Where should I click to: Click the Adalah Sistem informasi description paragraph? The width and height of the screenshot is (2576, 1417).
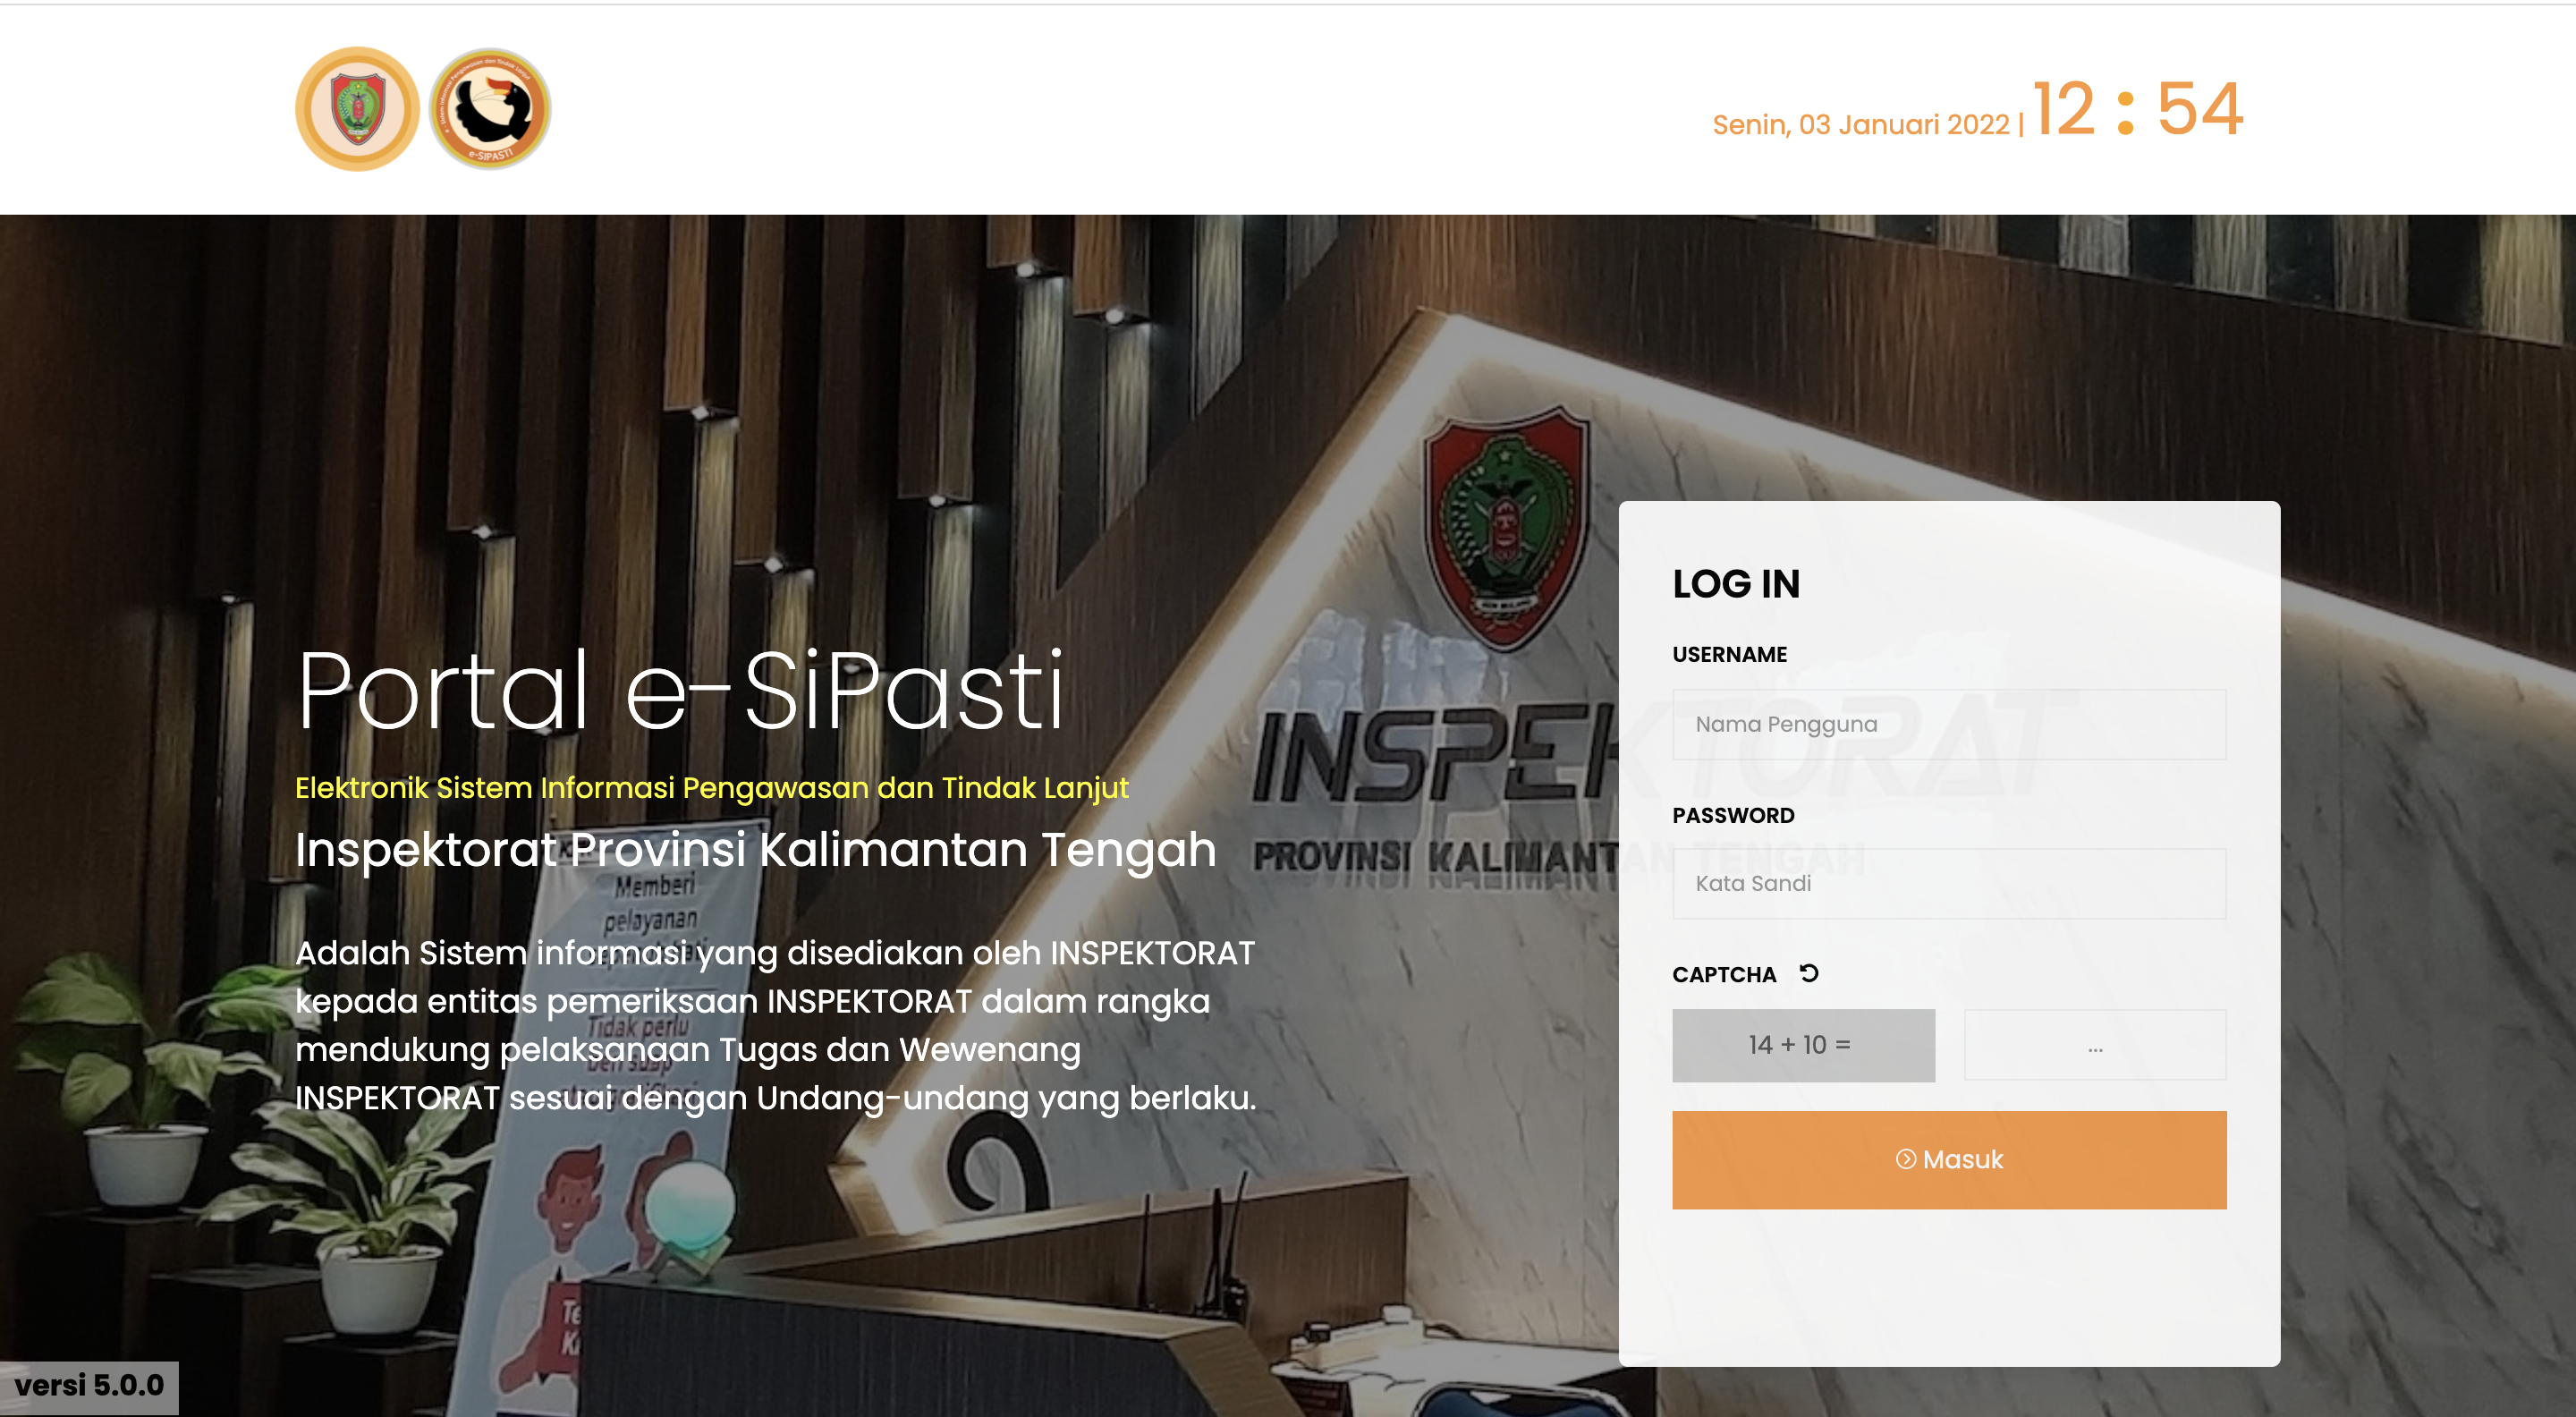(775, 1025)
